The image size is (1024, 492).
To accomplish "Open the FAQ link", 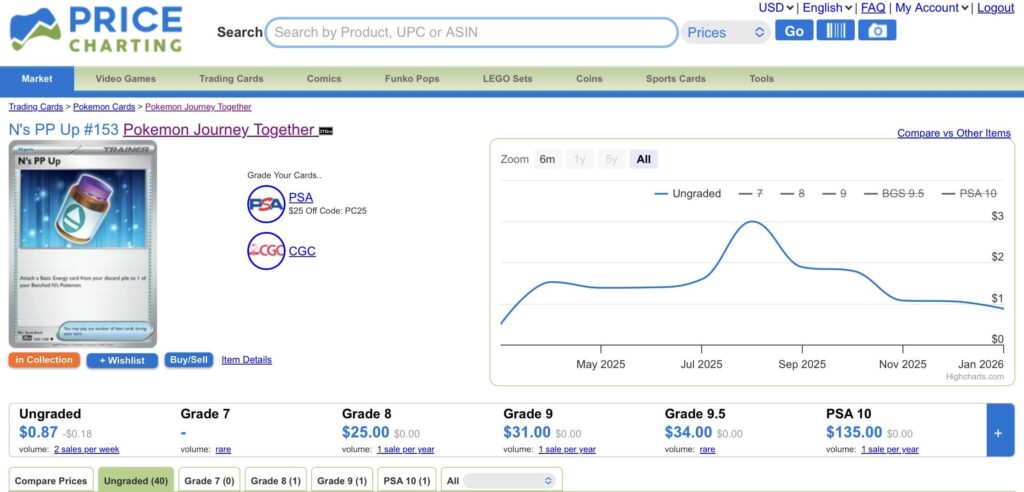I will (x=873, y=8).
